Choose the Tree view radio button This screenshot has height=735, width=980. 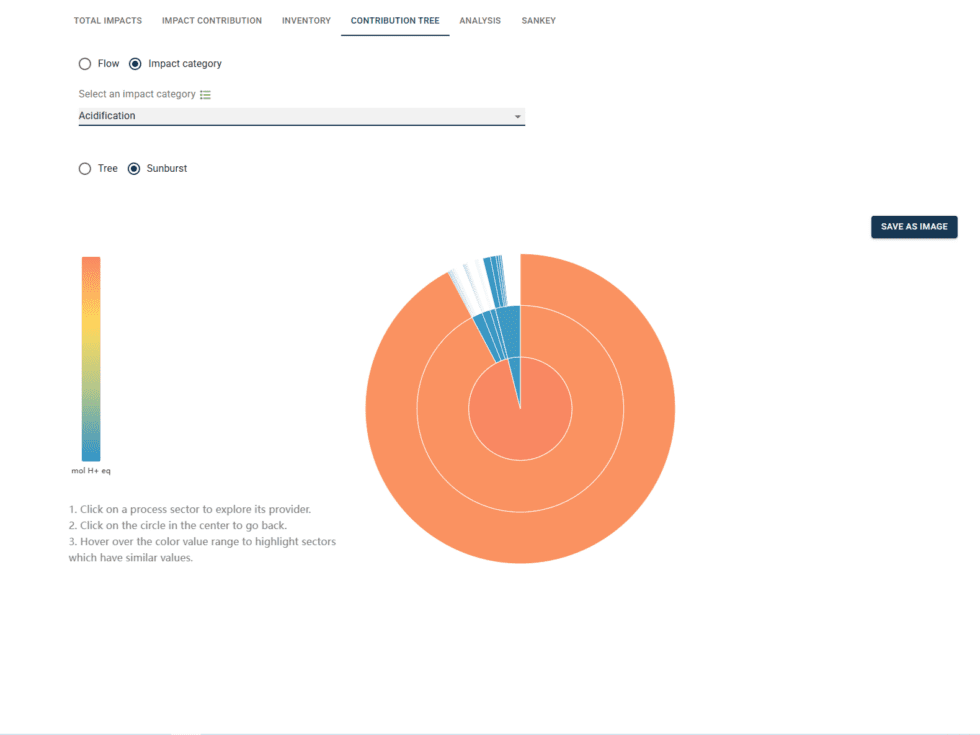(x=85, y=169)
